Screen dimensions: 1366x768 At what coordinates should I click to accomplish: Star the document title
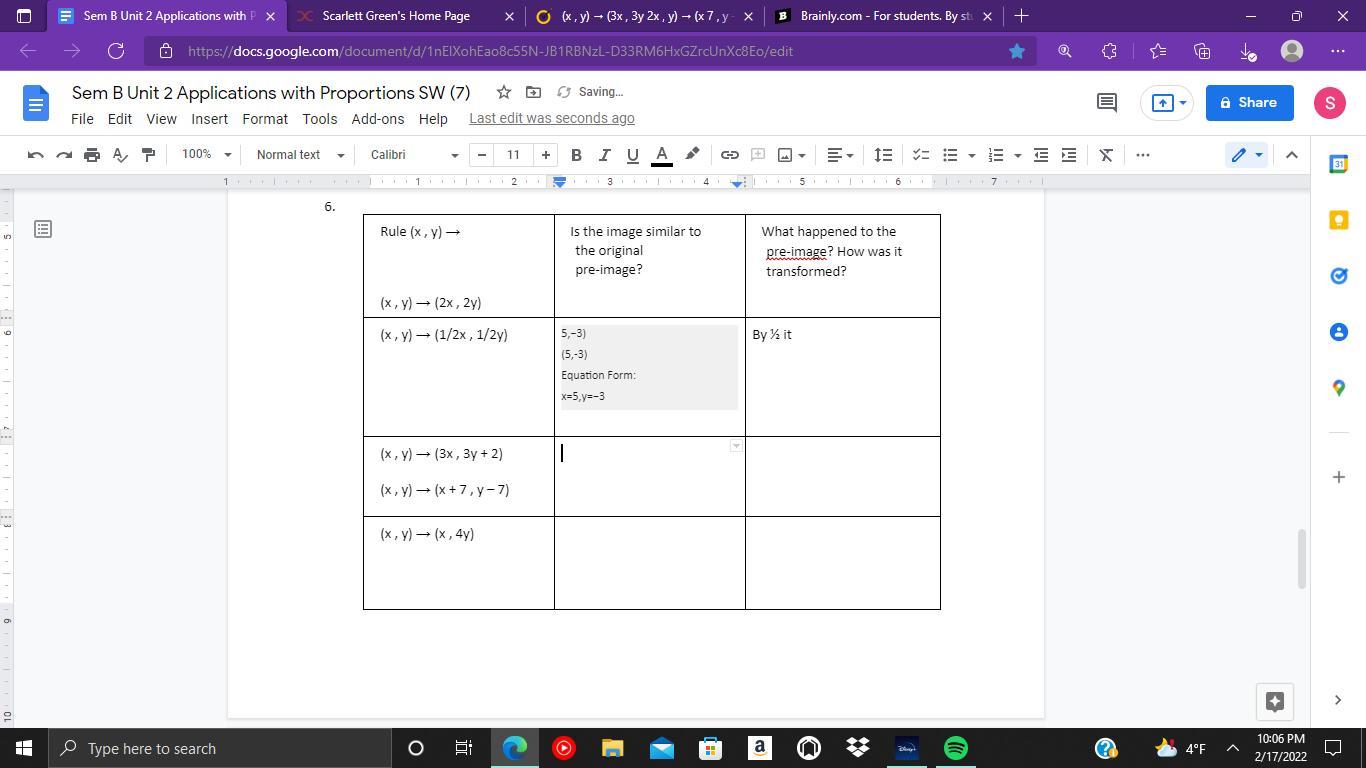(504, 92)
